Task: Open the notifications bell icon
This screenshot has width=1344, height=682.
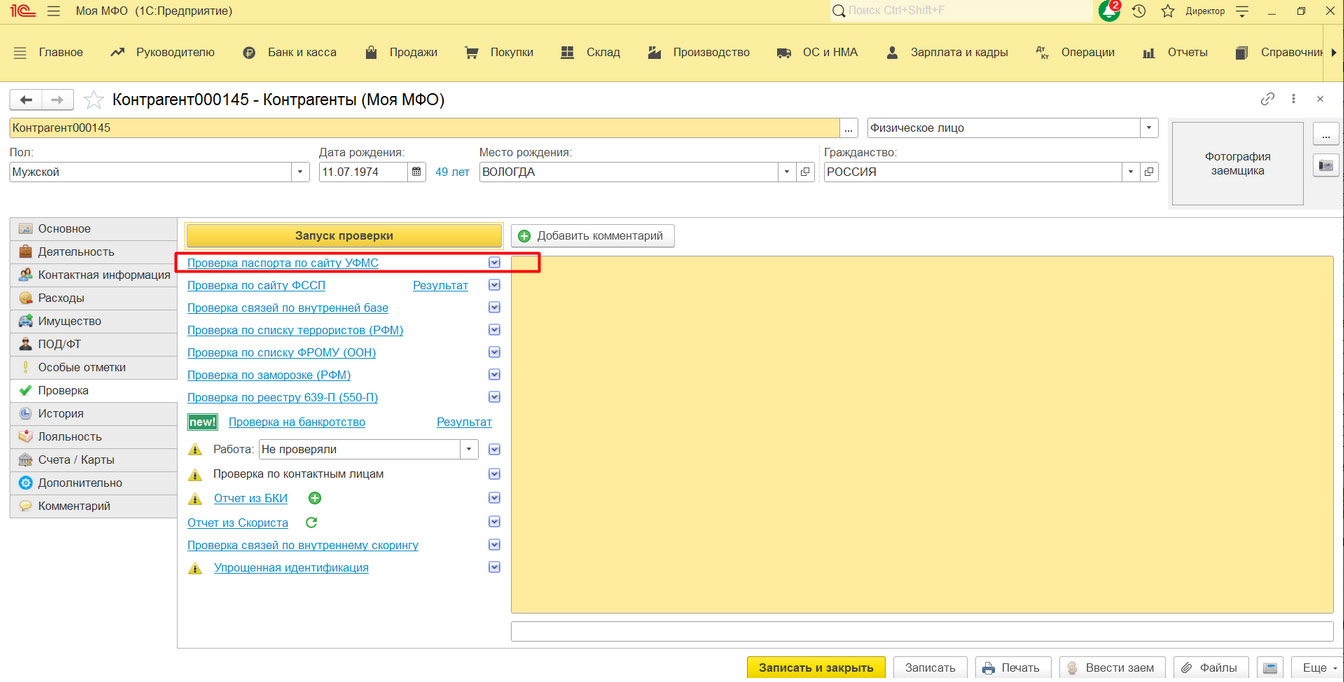Action: click(x=1109, y=11)
